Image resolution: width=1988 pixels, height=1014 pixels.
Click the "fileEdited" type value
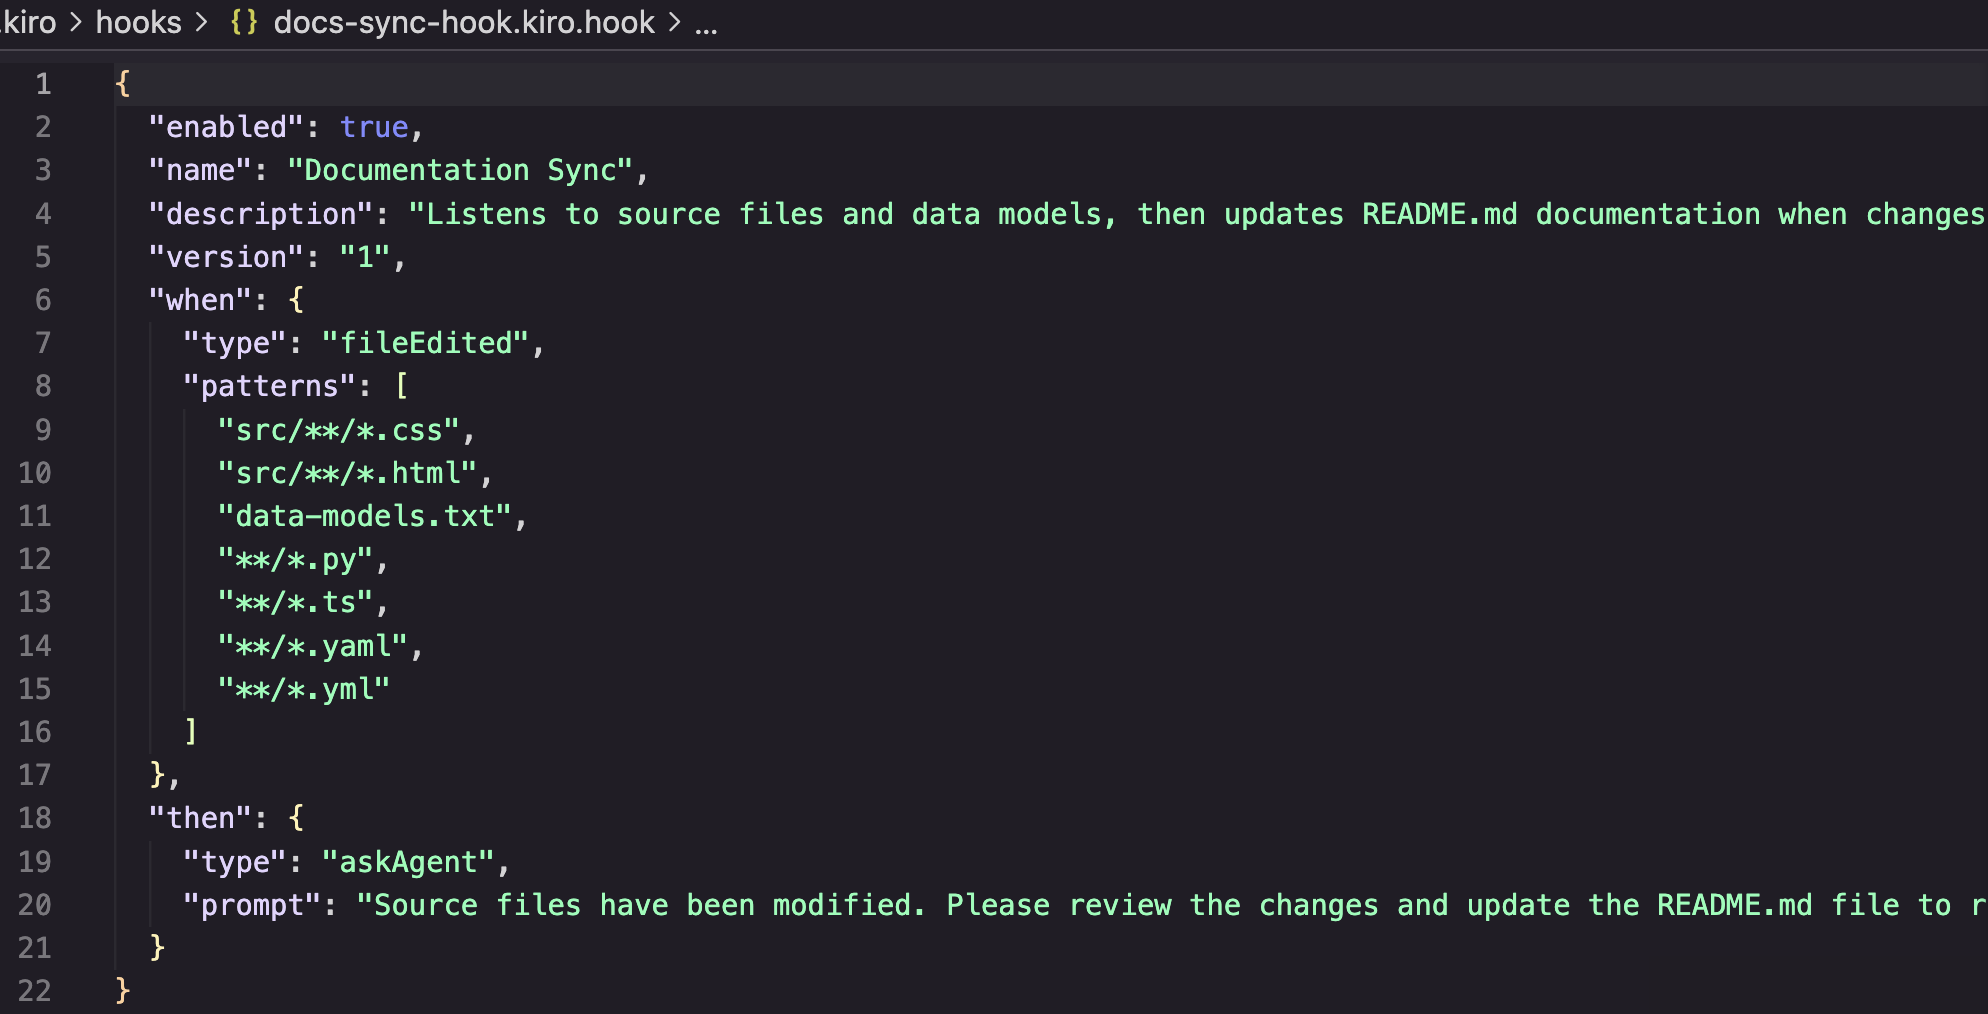[x=425, y=343]
